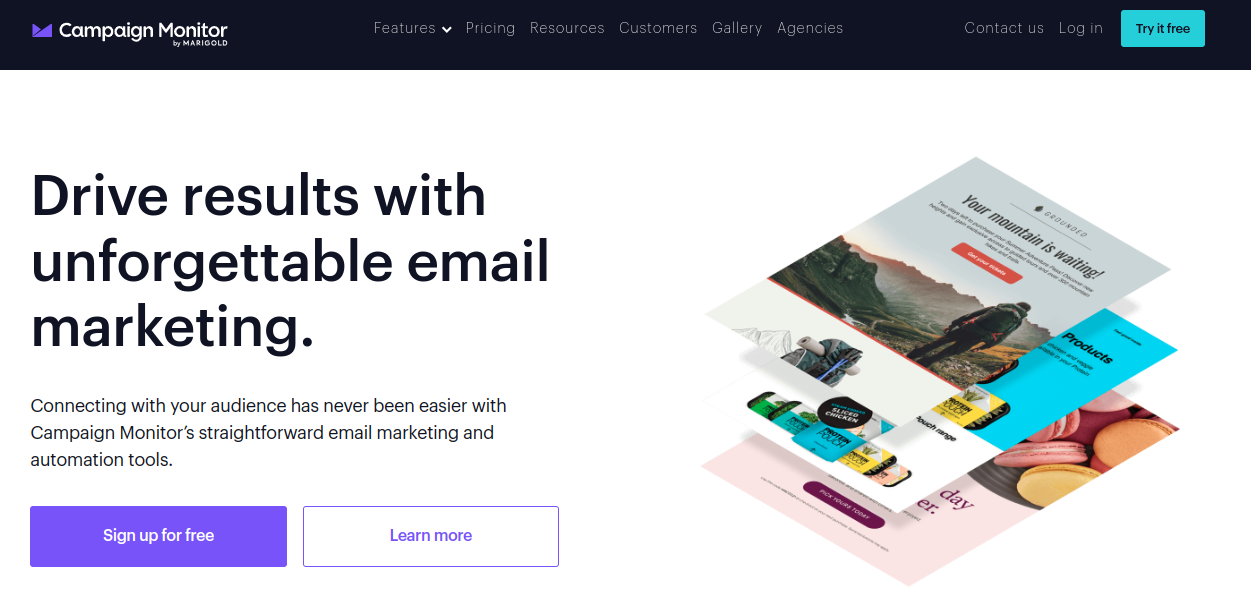This screenshot has width=1251, height=614.
Task: Open the Resources nav item
Action: 567,28
